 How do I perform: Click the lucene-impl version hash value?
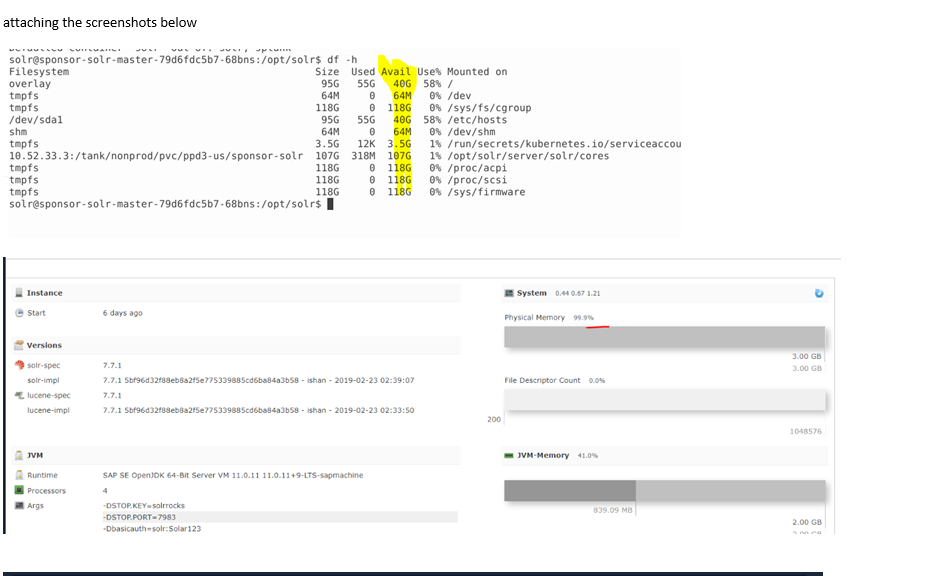258,410
